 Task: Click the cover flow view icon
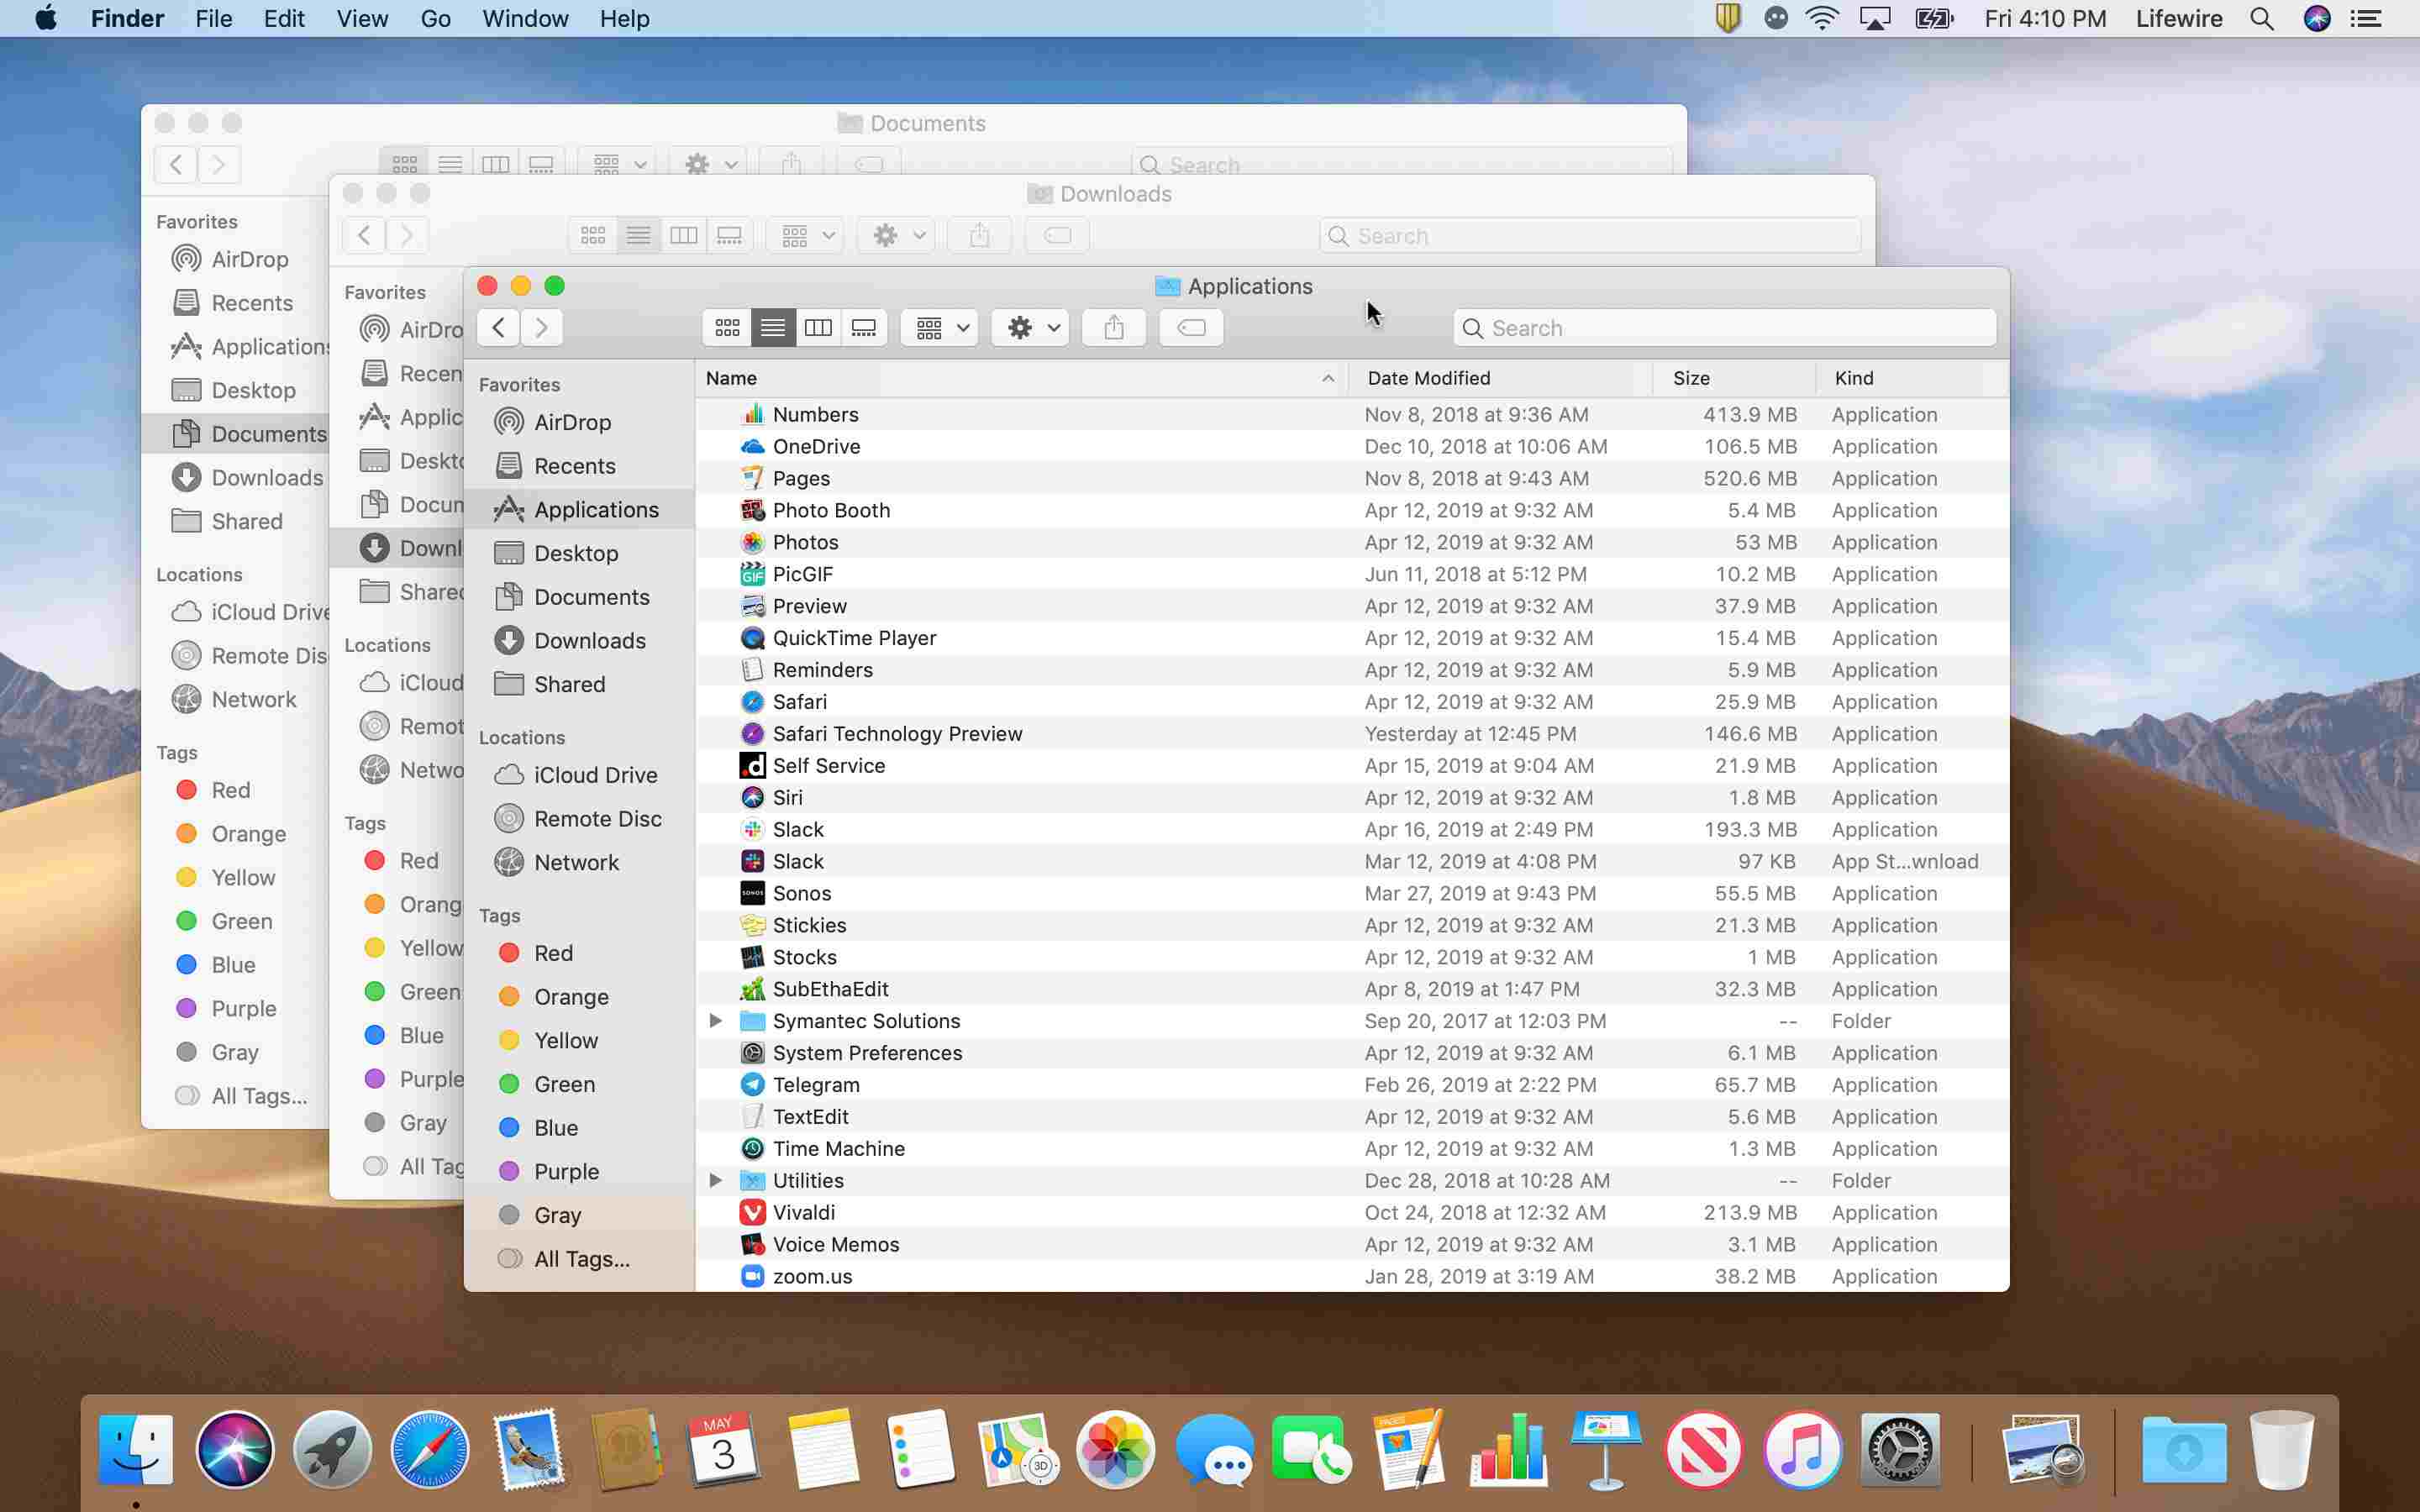point(864,328)
